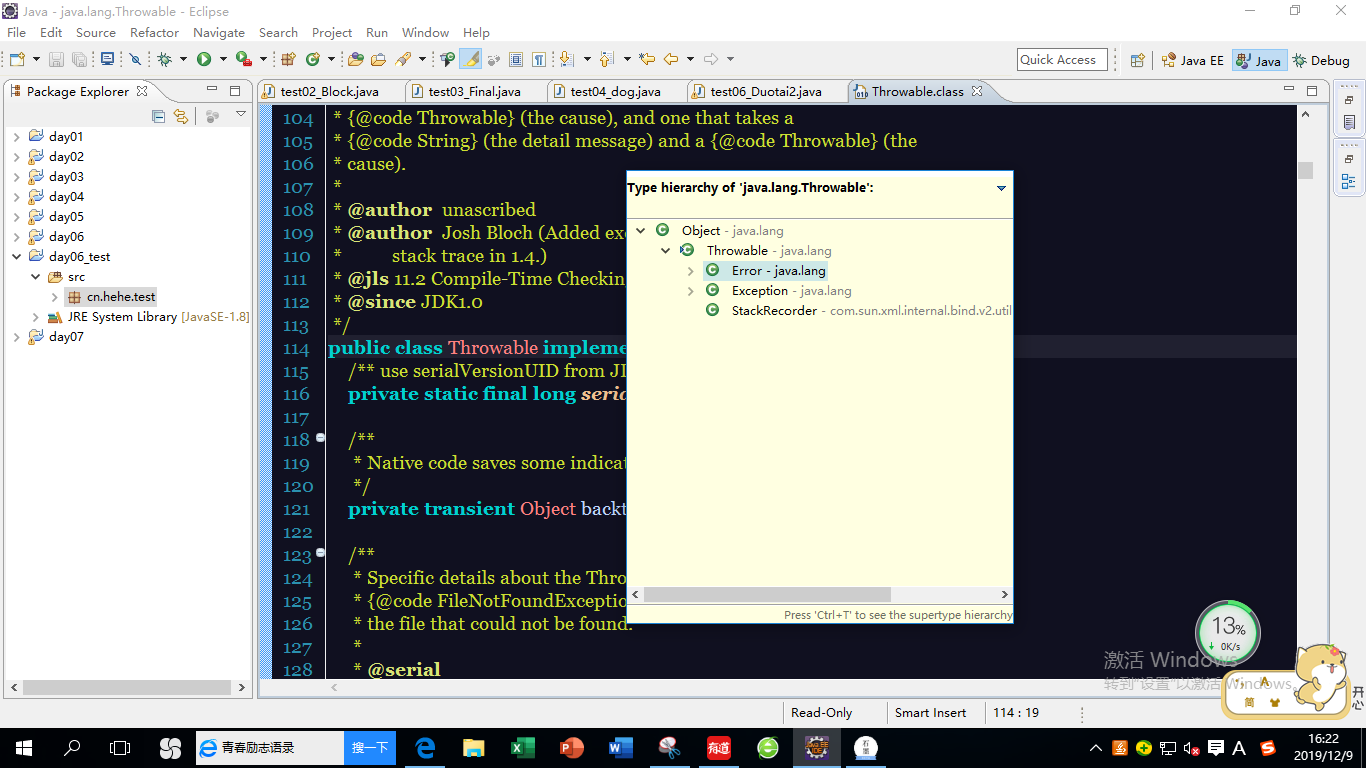Click the Open Type toolbar icon
Viewport: 1366px width, 768px height.
tap(356, 60)
